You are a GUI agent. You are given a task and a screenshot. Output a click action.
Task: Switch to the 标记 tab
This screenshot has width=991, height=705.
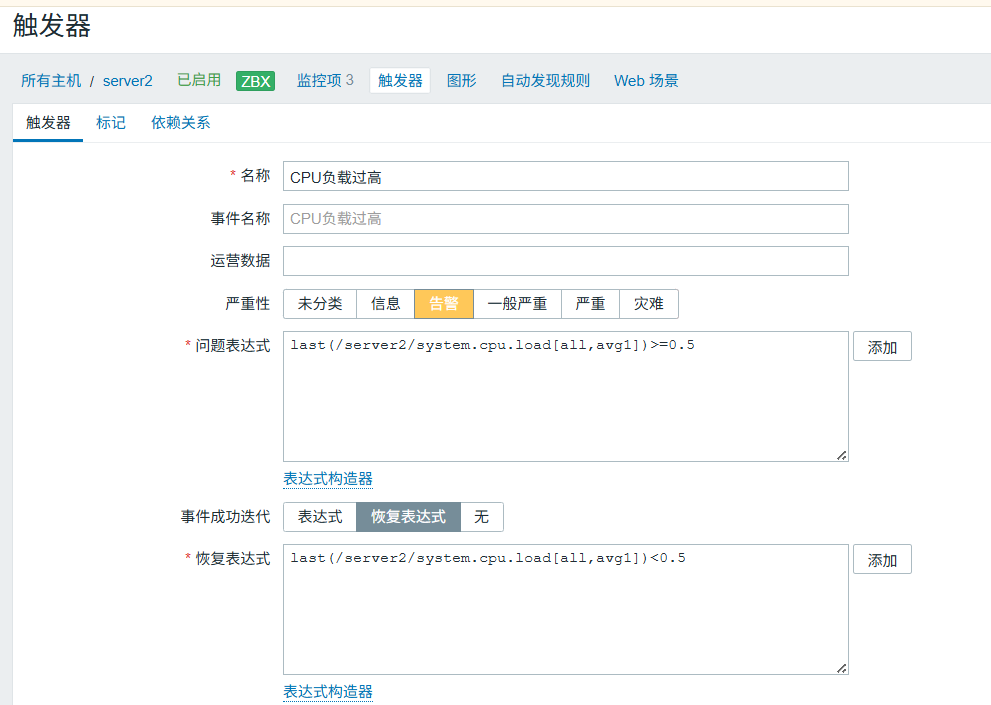tap(111, 123)
